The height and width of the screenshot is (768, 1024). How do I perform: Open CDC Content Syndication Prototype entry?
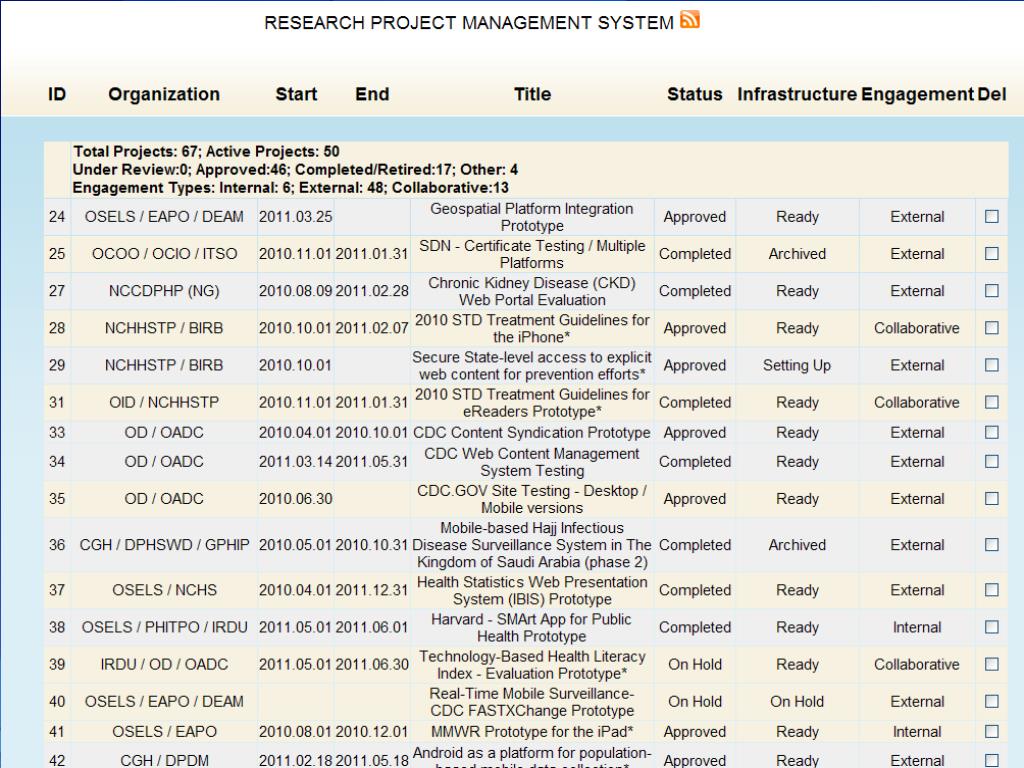pyautogui.click(x=532, y=432)
